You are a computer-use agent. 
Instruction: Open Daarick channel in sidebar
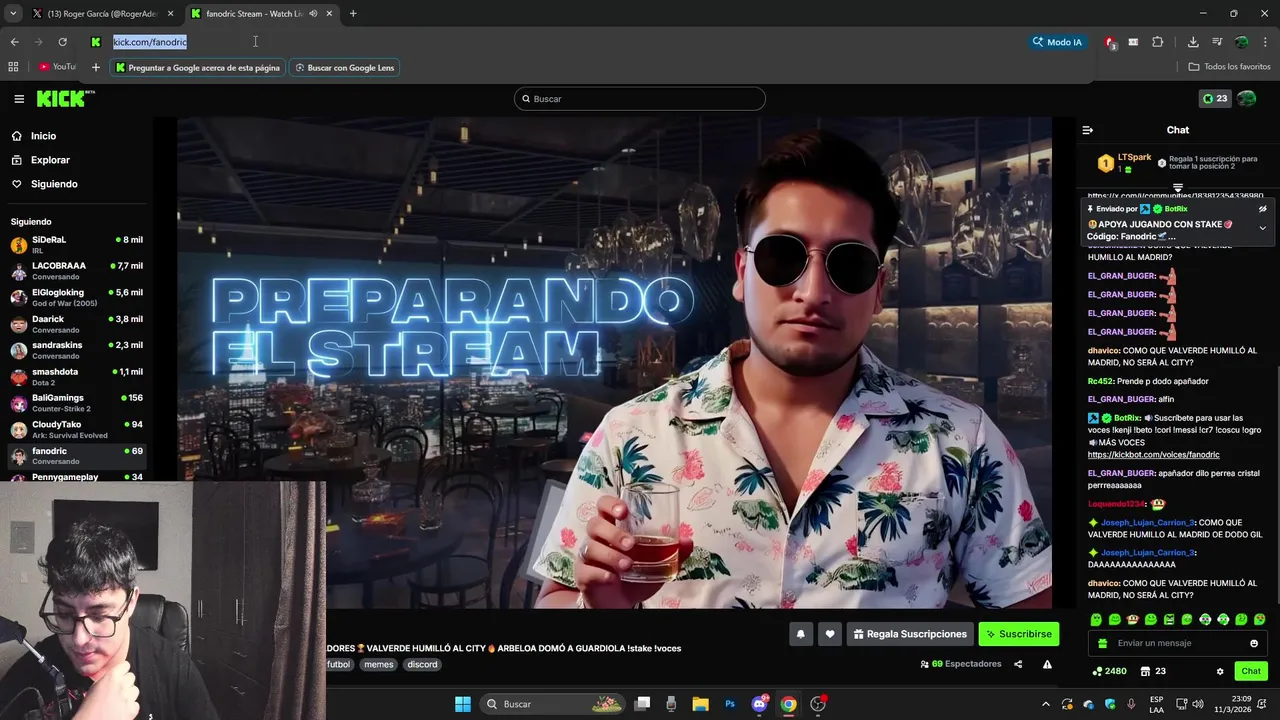point(77,324)
